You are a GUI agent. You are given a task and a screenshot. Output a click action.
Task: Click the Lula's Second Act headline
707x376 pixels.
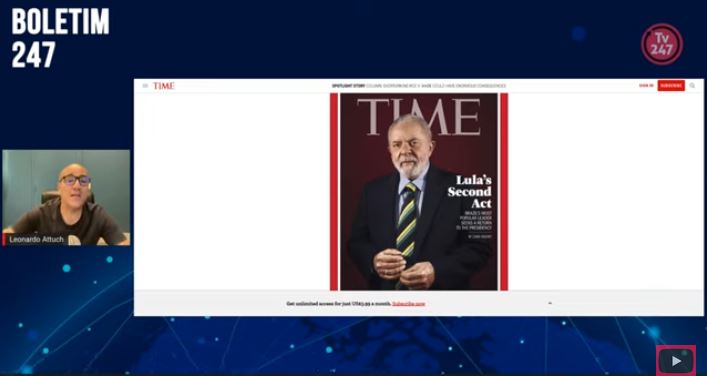tap(469, 192)
